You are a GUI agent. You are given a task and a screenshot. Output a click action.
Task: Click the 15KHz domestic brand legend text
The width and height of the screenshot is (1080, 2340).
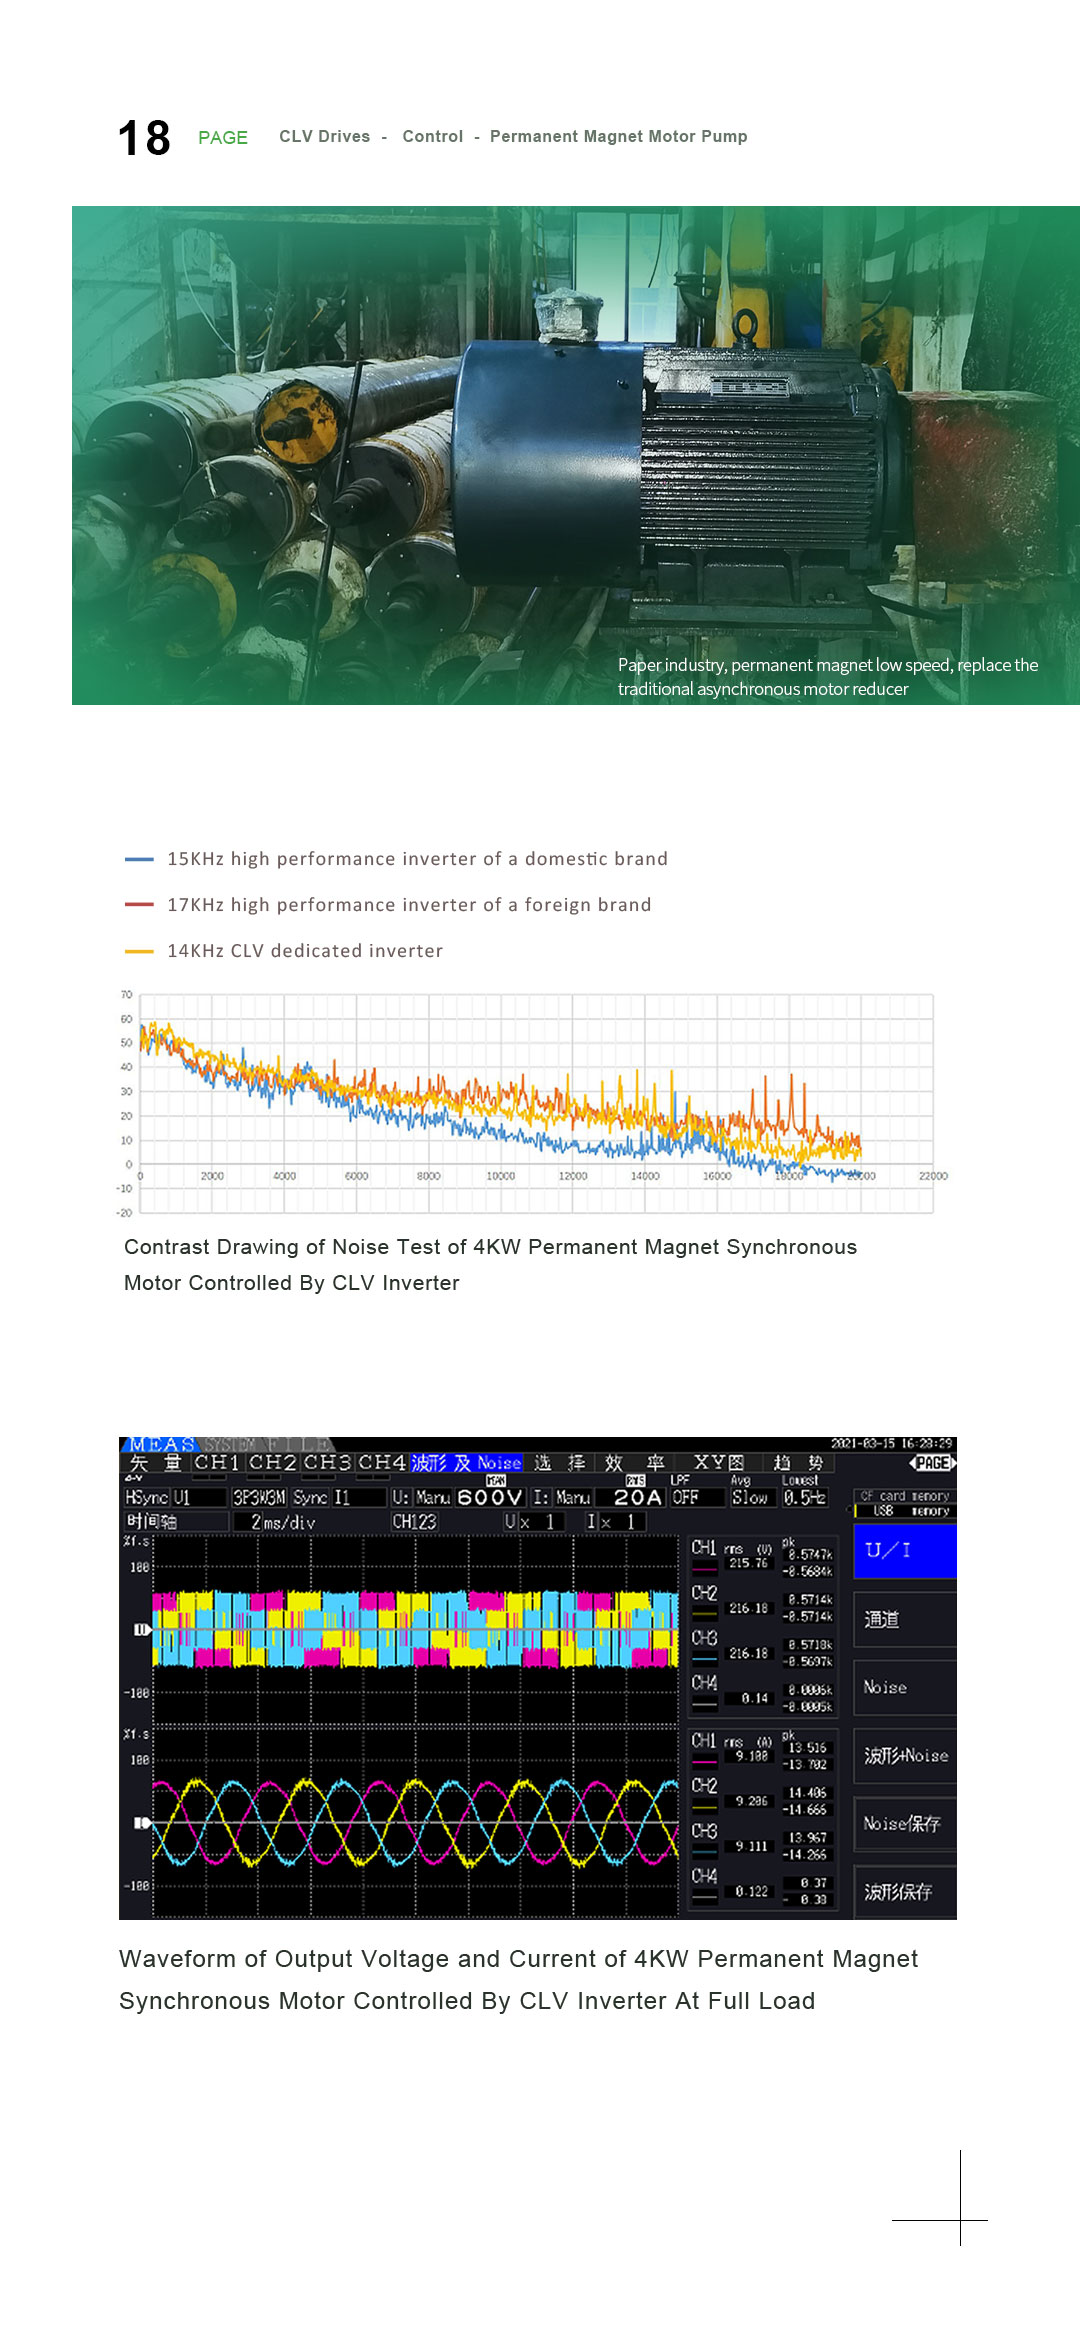point(417,859)
